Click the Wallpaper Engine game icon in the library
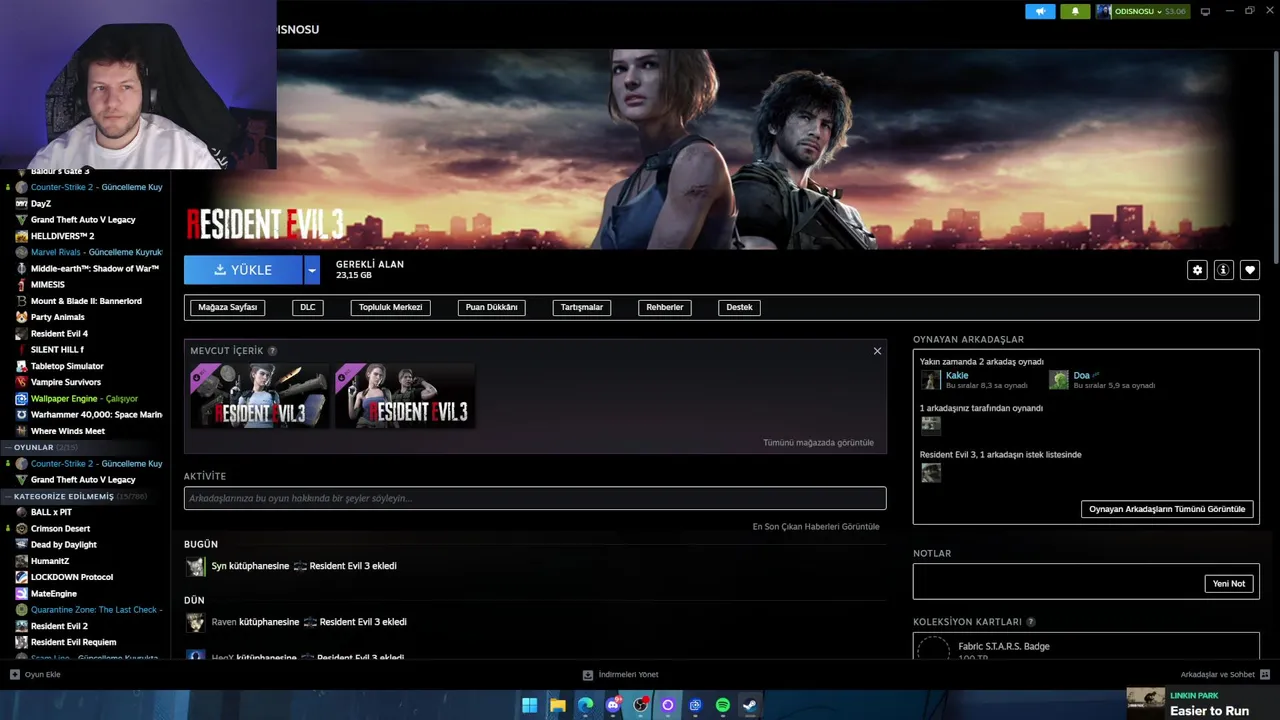1280x720 pixels. (x=21, y=398)
